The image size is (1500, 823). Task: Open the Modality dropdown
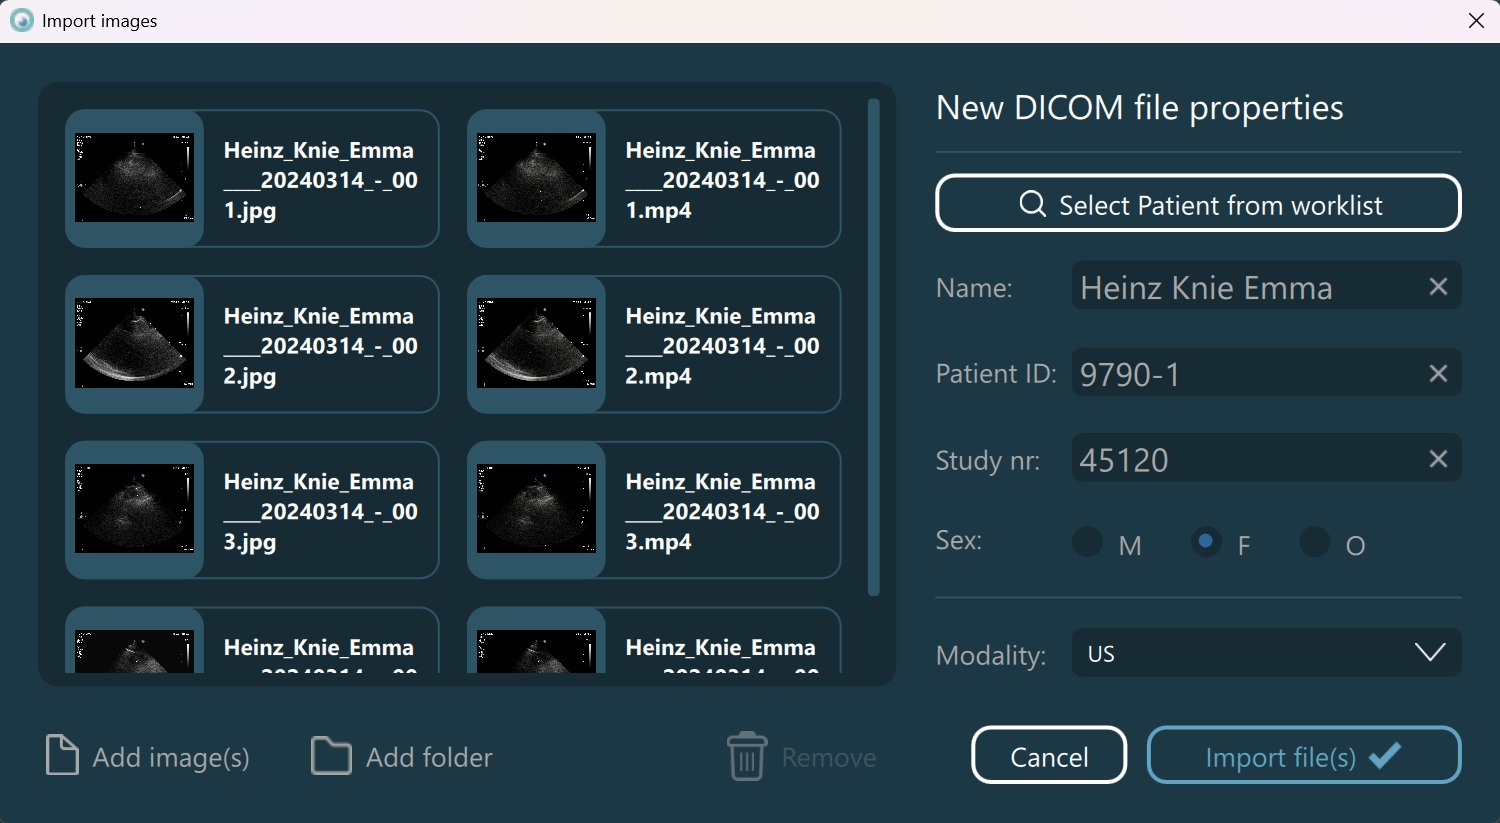click(1265, 653)
